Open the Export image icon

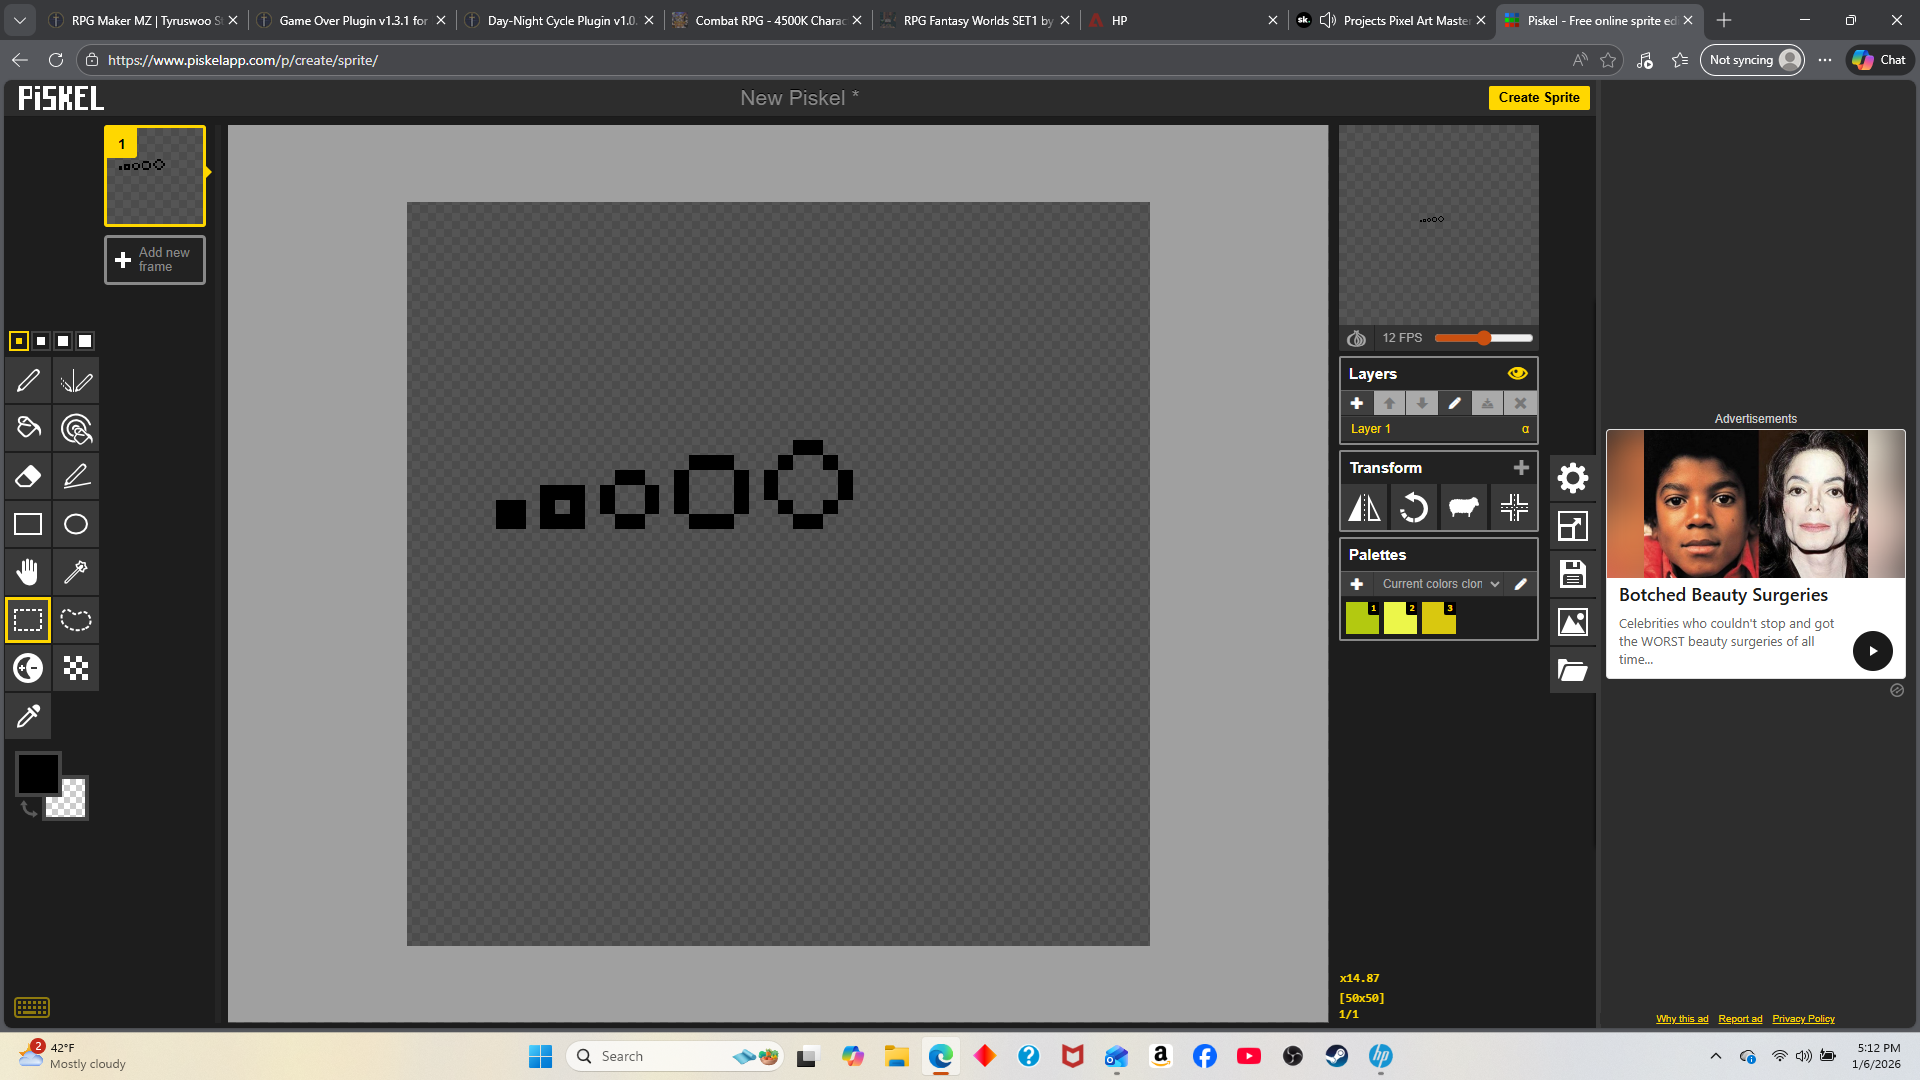(x=1573, y=622)
